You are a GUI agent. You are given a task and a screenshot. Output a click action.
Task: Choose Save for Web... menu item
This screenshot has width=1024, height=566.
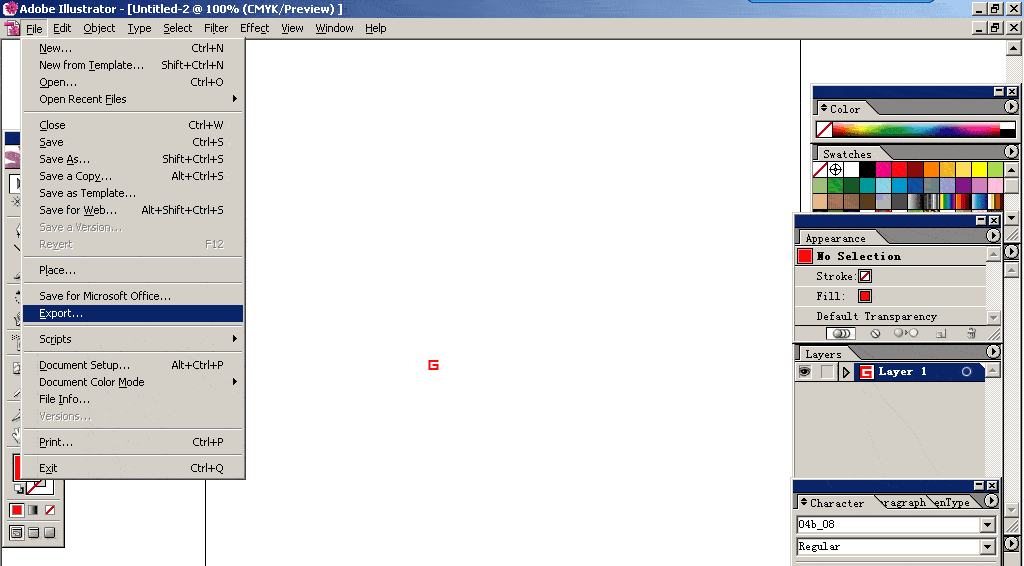pyautogui.click(x=133, y=210)
